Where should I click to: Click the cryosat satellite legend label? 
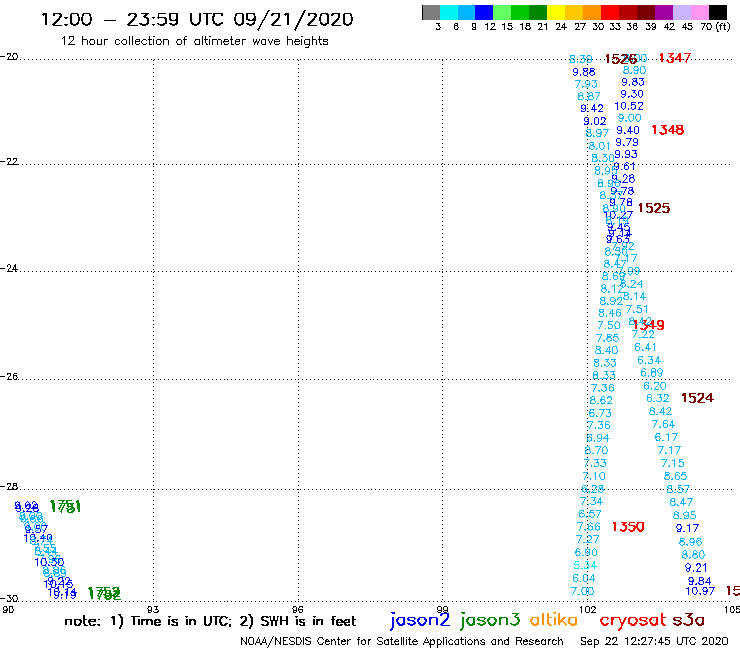pyautogui.click(x=633, y=620)
